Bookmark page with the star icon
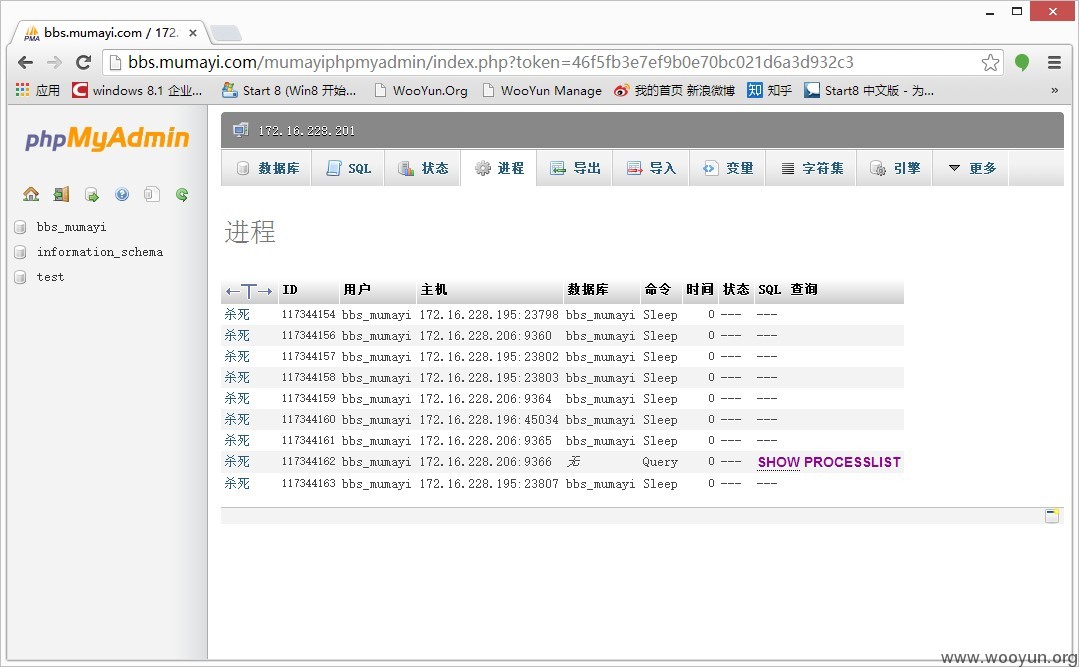Viewport: 1079px width, 667px height. pyautogui.click(x=990, y=63)
